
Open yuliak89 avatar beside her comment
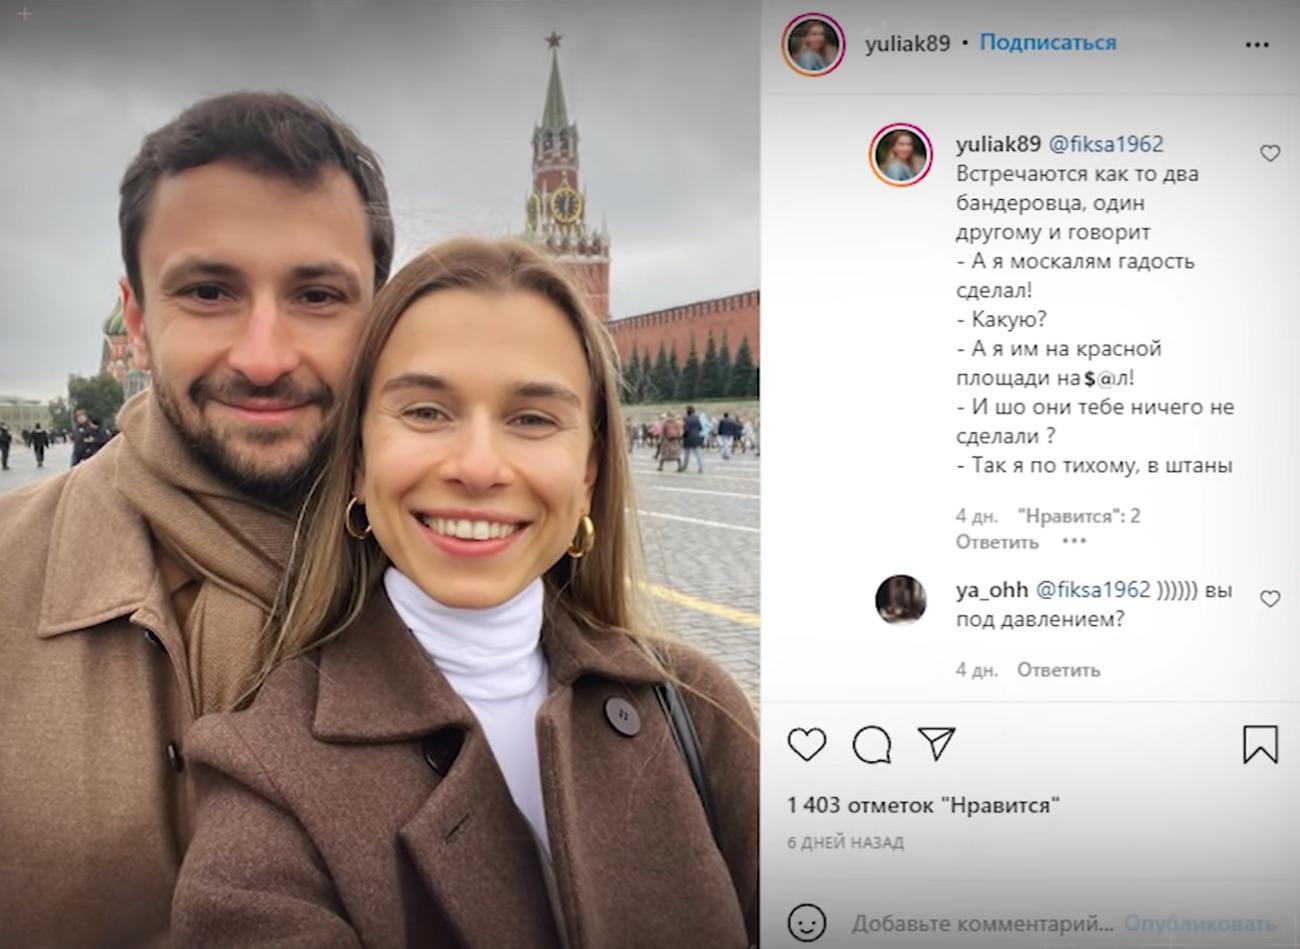(x=901, y=156)
